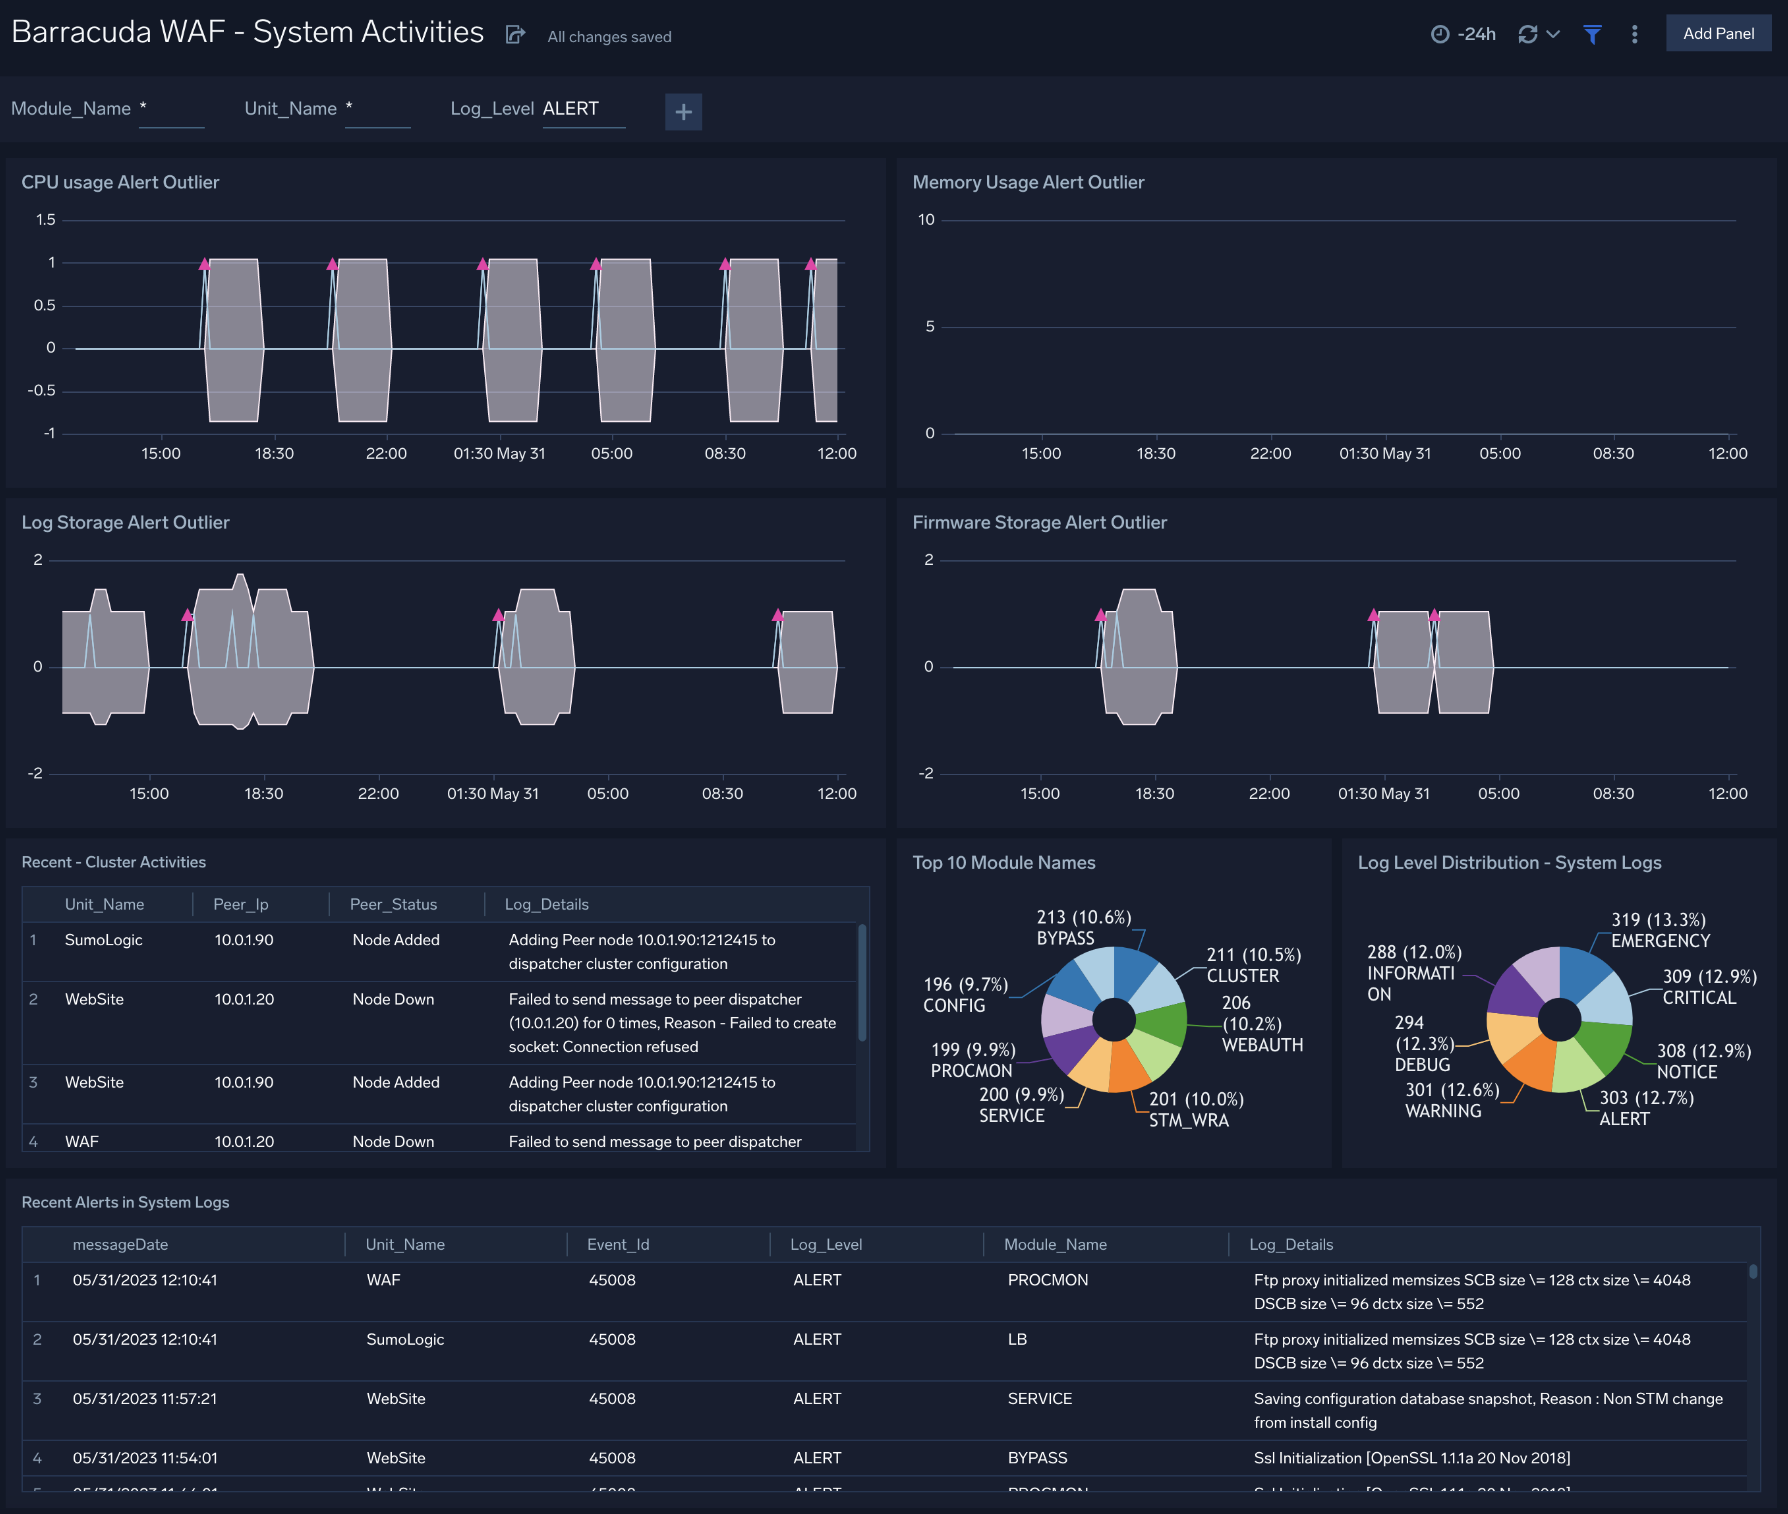This screenshot has width=1788, height=1514.
Task: Sort by the Peer_Status column header
Action: pos(393,904)
